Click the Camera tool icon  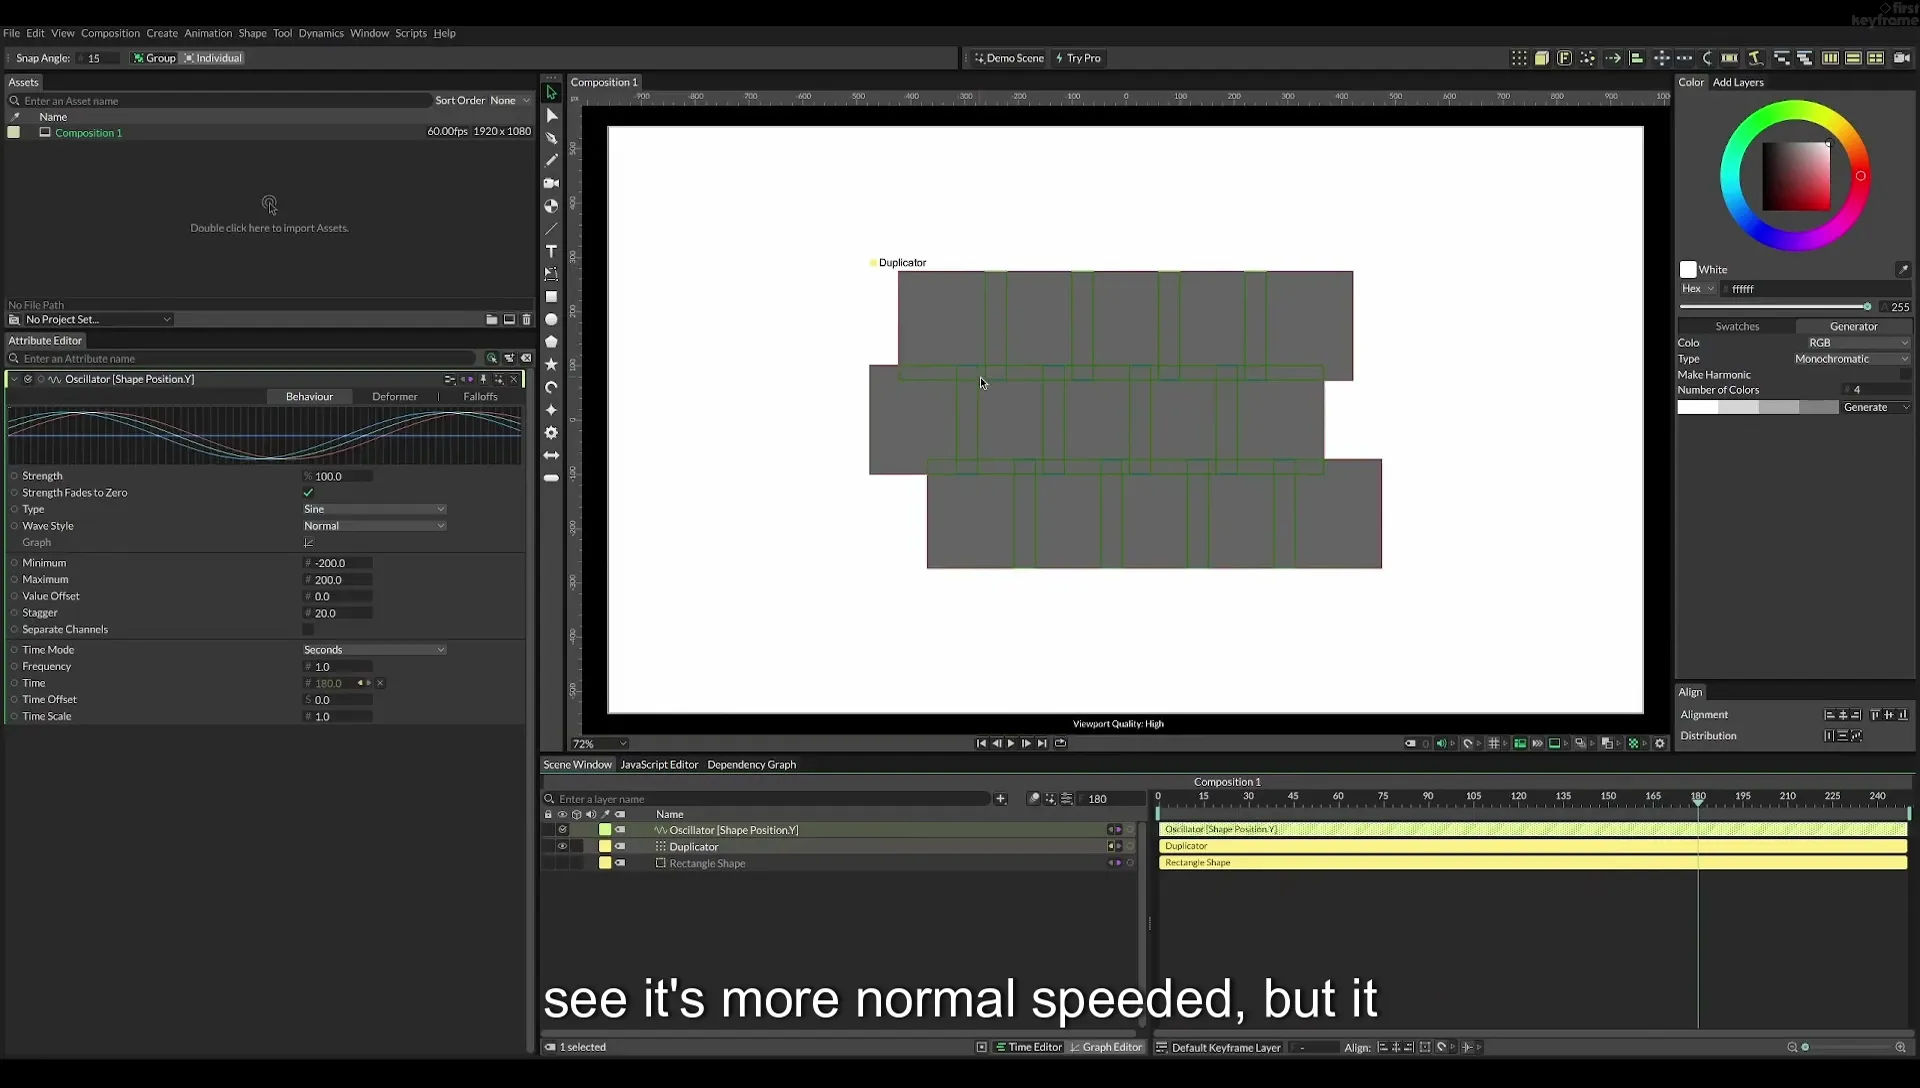[x=551, y=183]
